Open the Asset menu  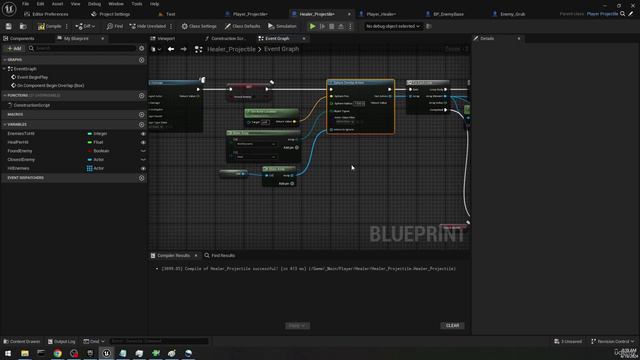coord(57,4)
